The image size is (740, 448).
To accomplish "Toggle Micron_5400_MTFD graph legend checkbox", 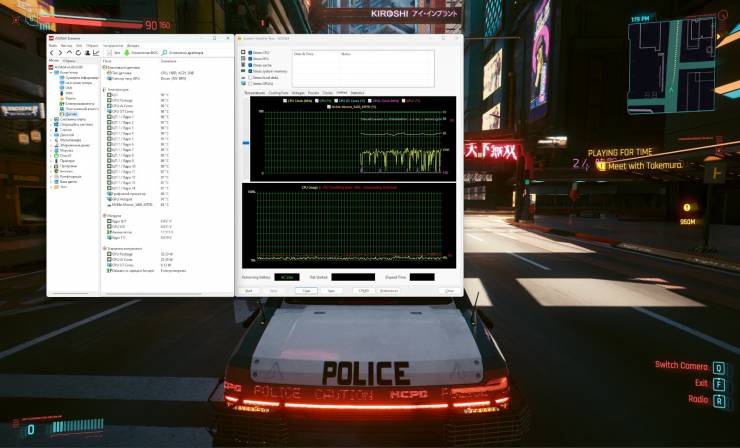I will (x=329, y=106).
